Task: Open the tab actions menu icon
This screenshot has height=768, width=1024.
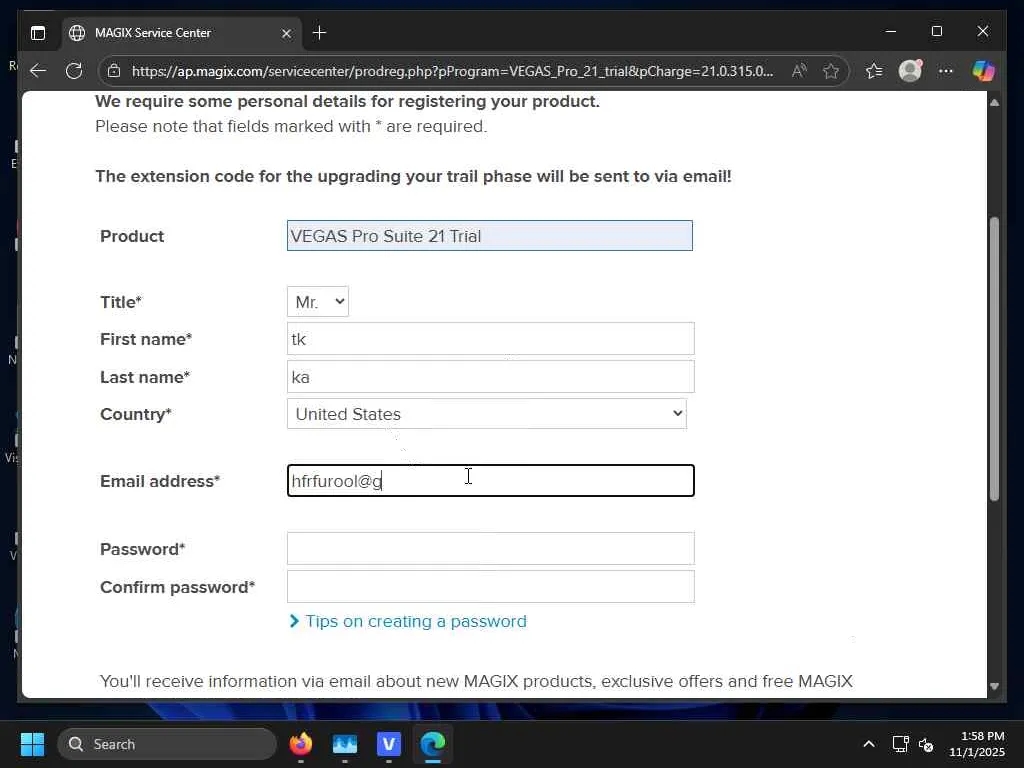Action: click(38, 33)
